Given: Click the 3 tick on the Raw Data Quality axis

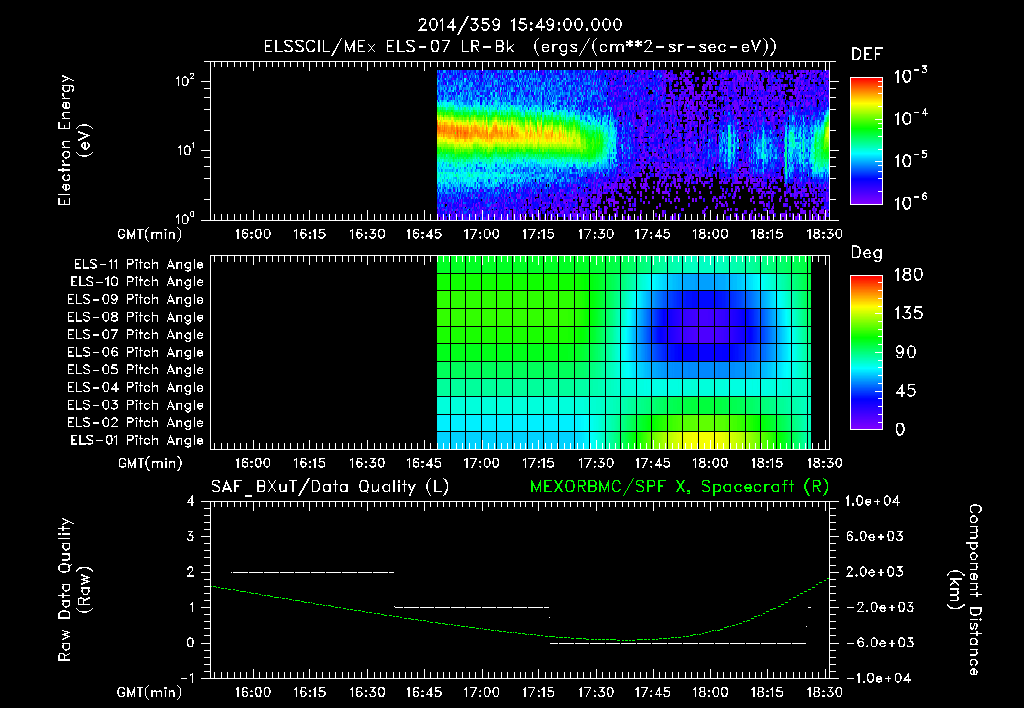Looking at the screenshot, I should click(191, 537).
